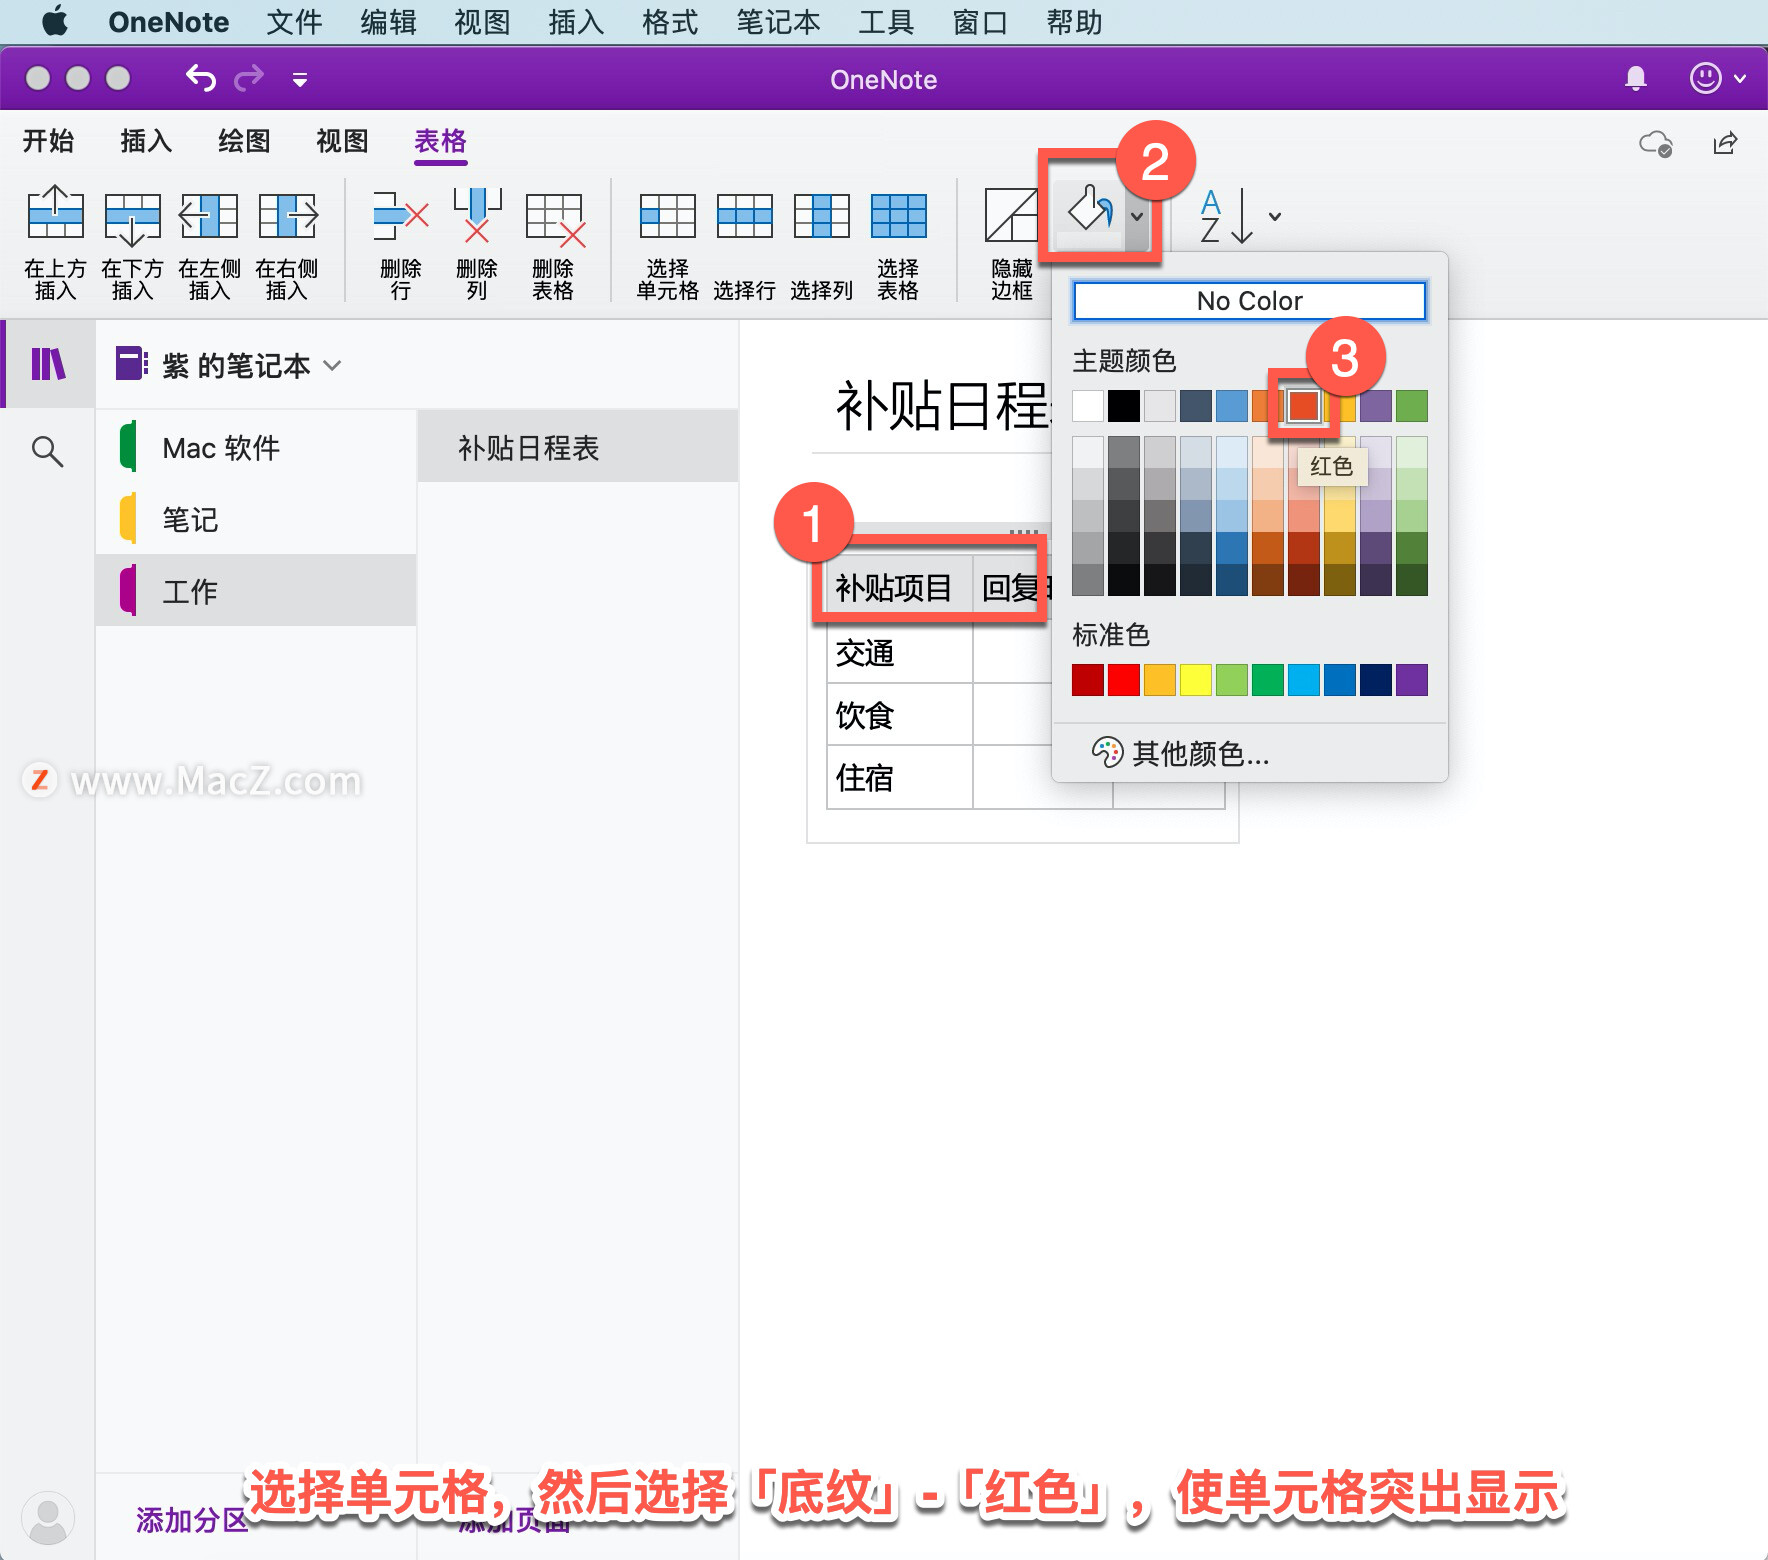Open the quick access toolbar dropdown

click(299, 79)
